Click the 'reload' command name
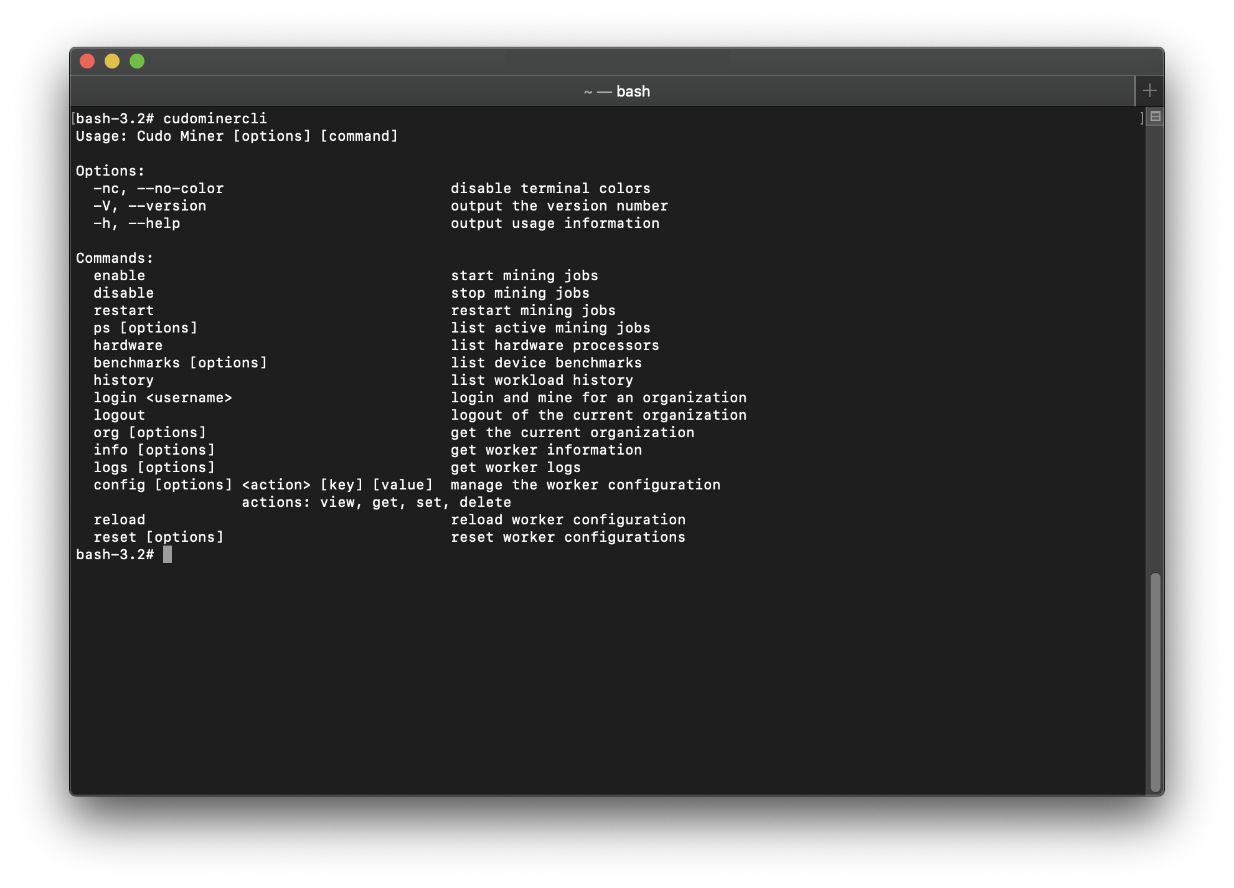Screen dimensions: 1234x888 119,520
